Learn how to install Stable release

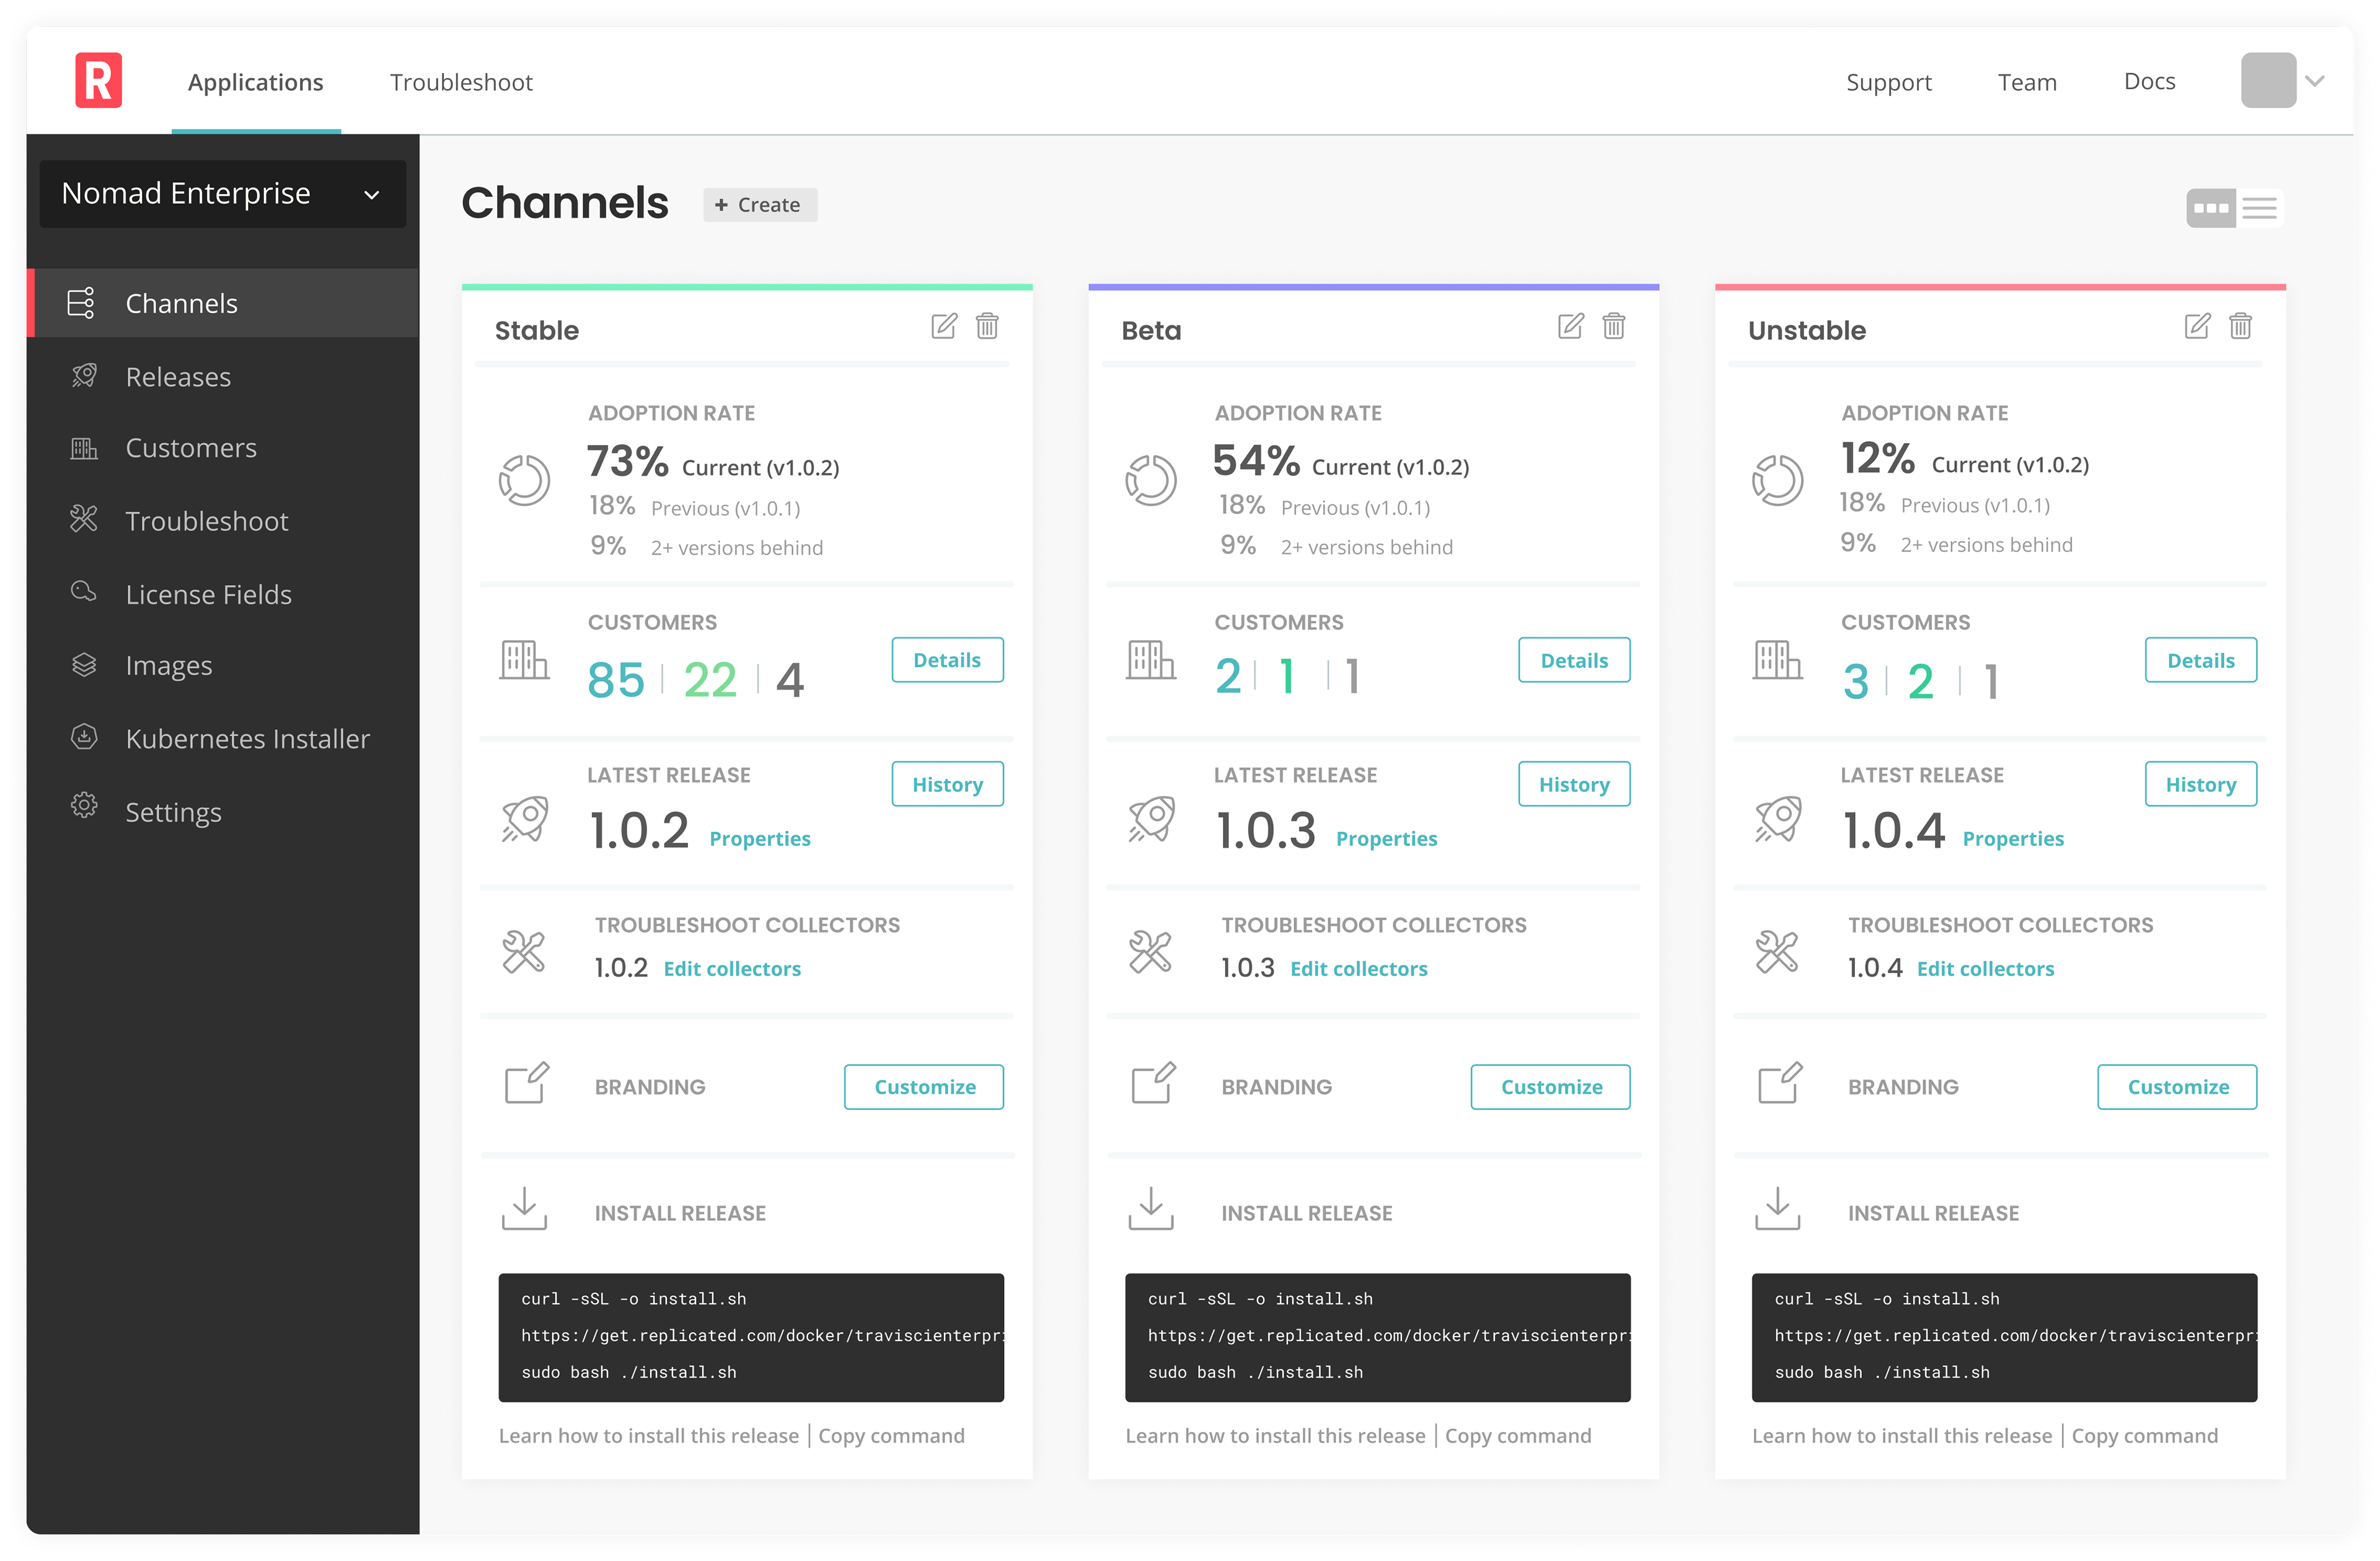649,1436
